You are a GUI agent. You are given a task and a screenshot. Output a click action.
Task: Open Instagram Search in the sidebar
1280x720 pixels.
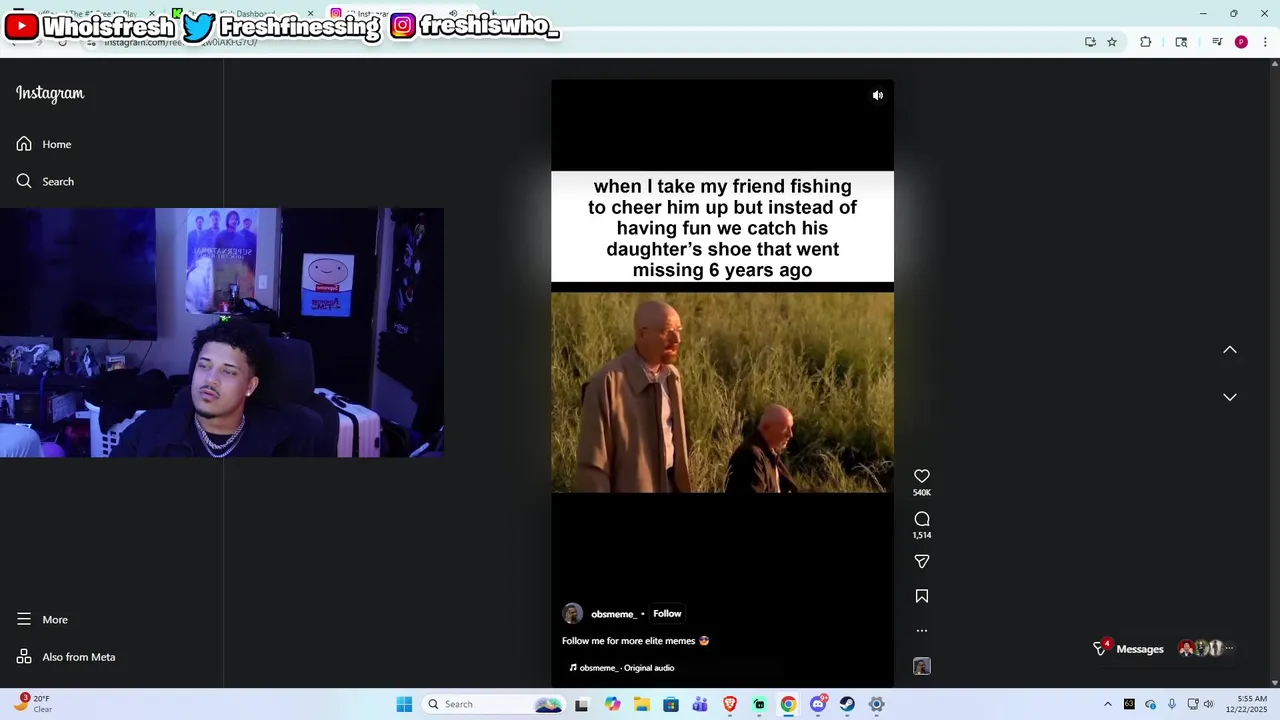pyautogui.click(x=45, y=181)
